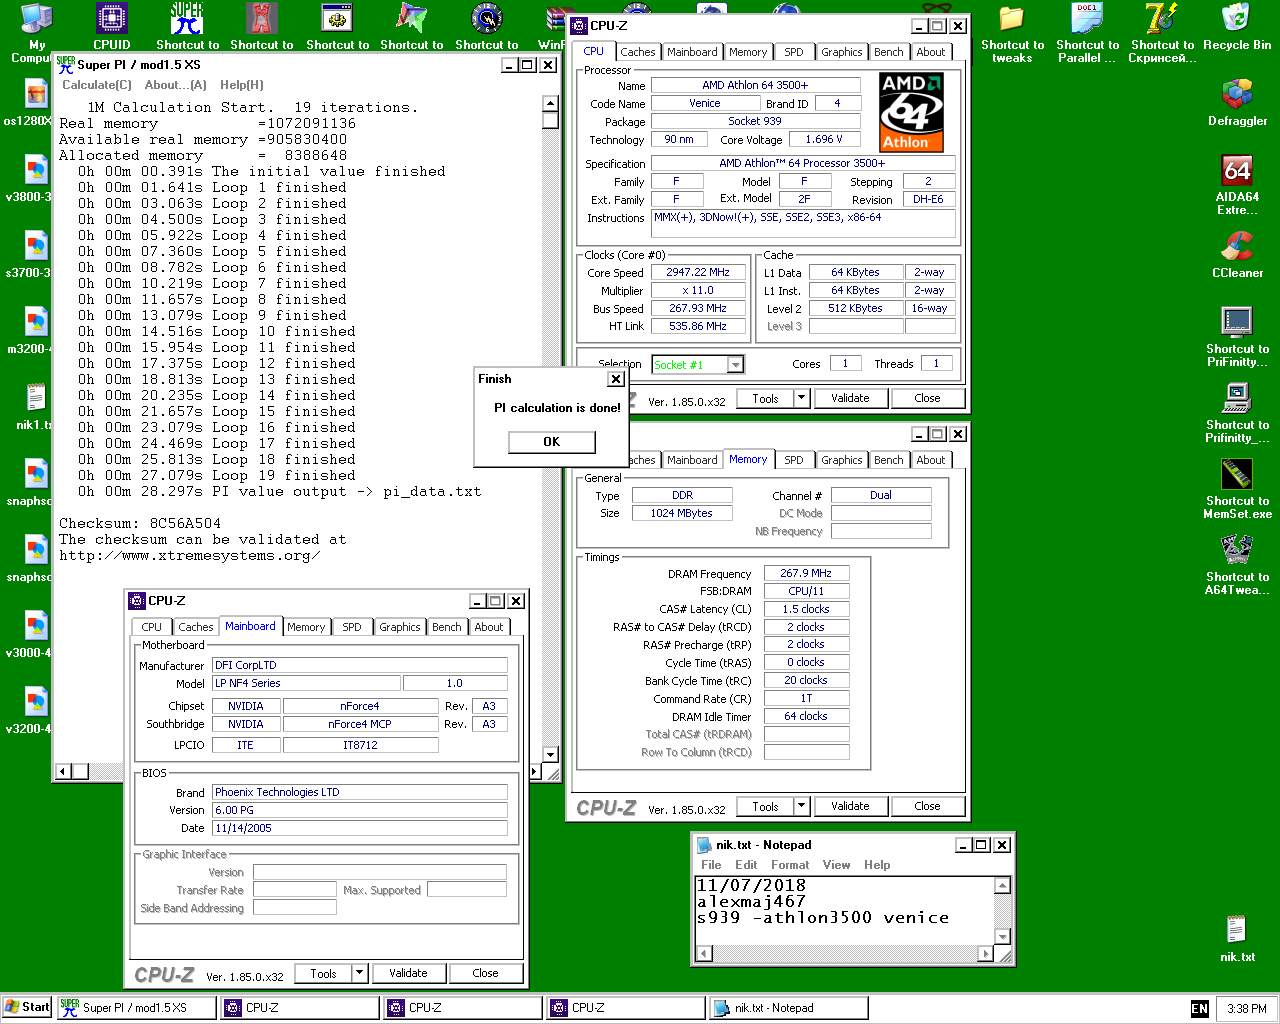
Task: Close the Finish dialog with X
Action: [x=616, y=379]
